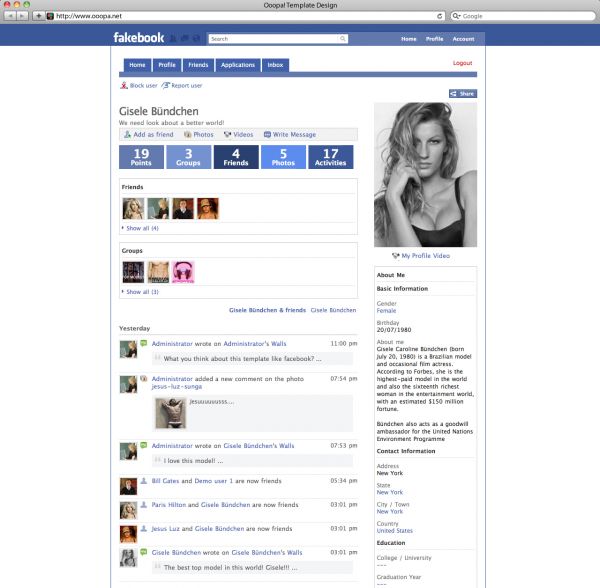Click the third friend thumbnail

[183, 208]
